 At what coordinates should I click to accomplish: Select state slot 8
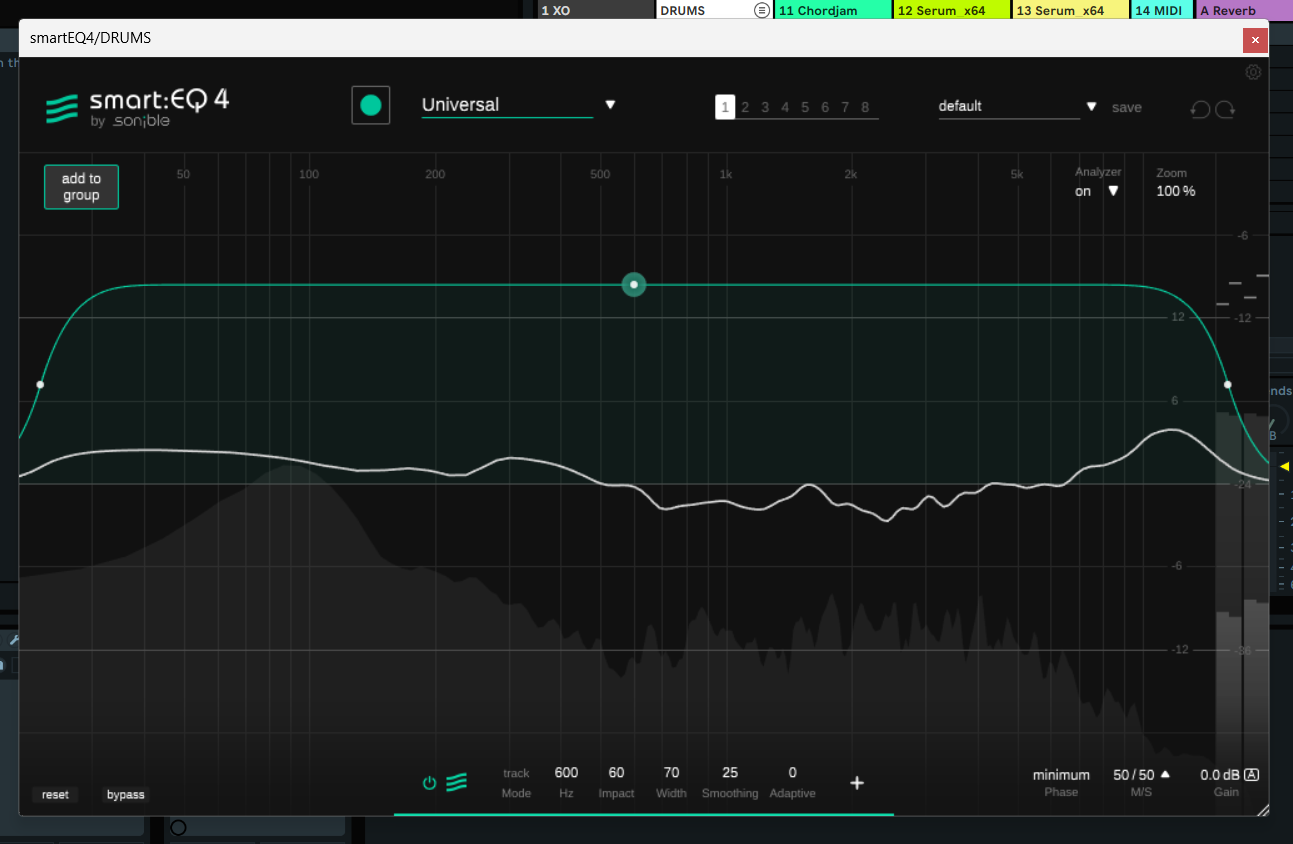point(865,107)
